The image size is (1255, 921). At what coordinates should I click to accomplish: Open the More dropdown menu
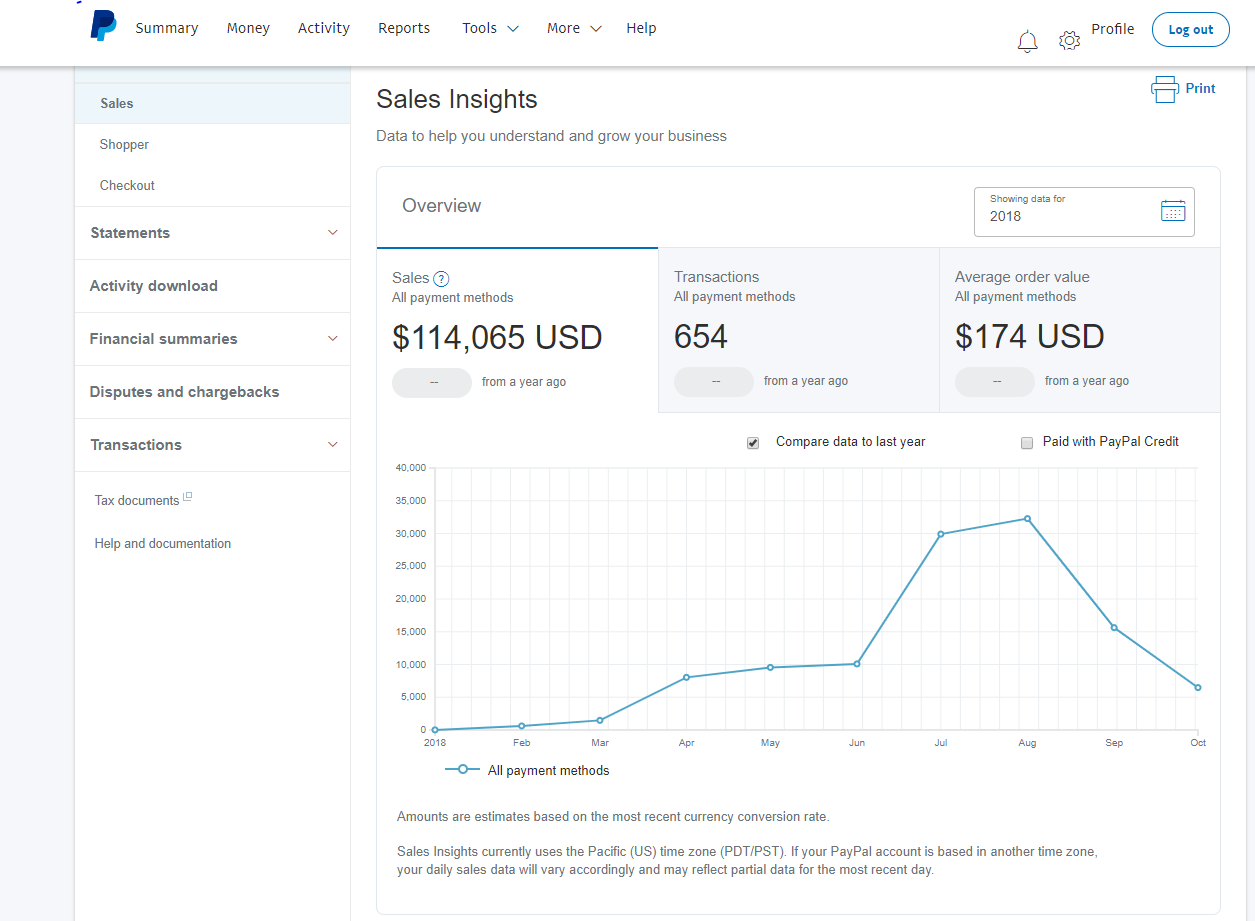coord(574,28)
